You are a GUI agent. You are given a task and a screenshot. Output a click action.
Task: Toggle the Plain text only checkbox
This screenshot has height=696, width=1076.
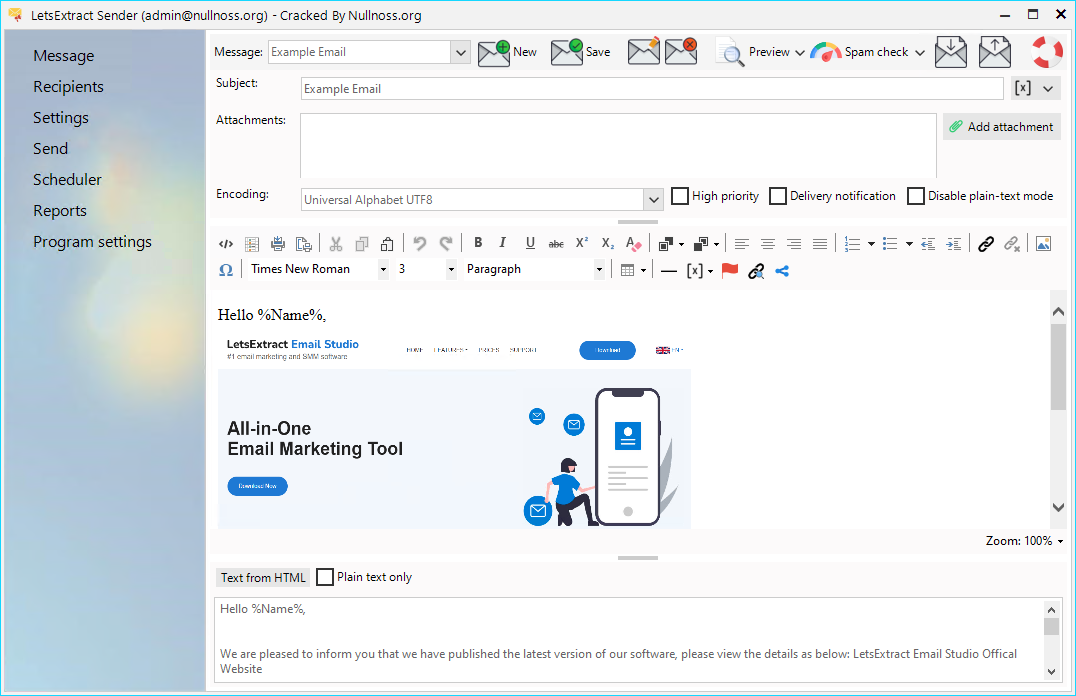pos(325,577)
